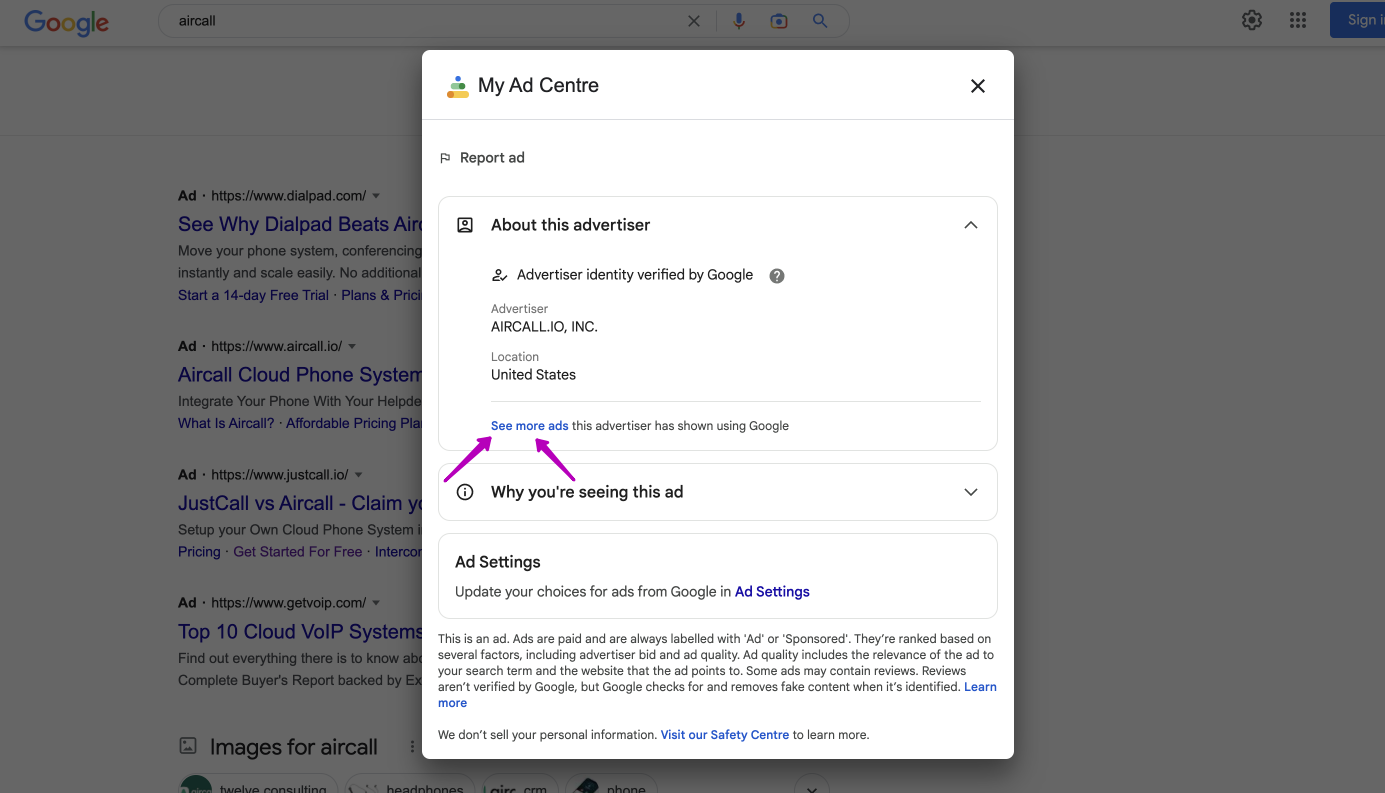This screenshot has height=793, width=1385.
Task: Open the Aircall Cloud Phone System ad
Action: [x=300, y=375]
